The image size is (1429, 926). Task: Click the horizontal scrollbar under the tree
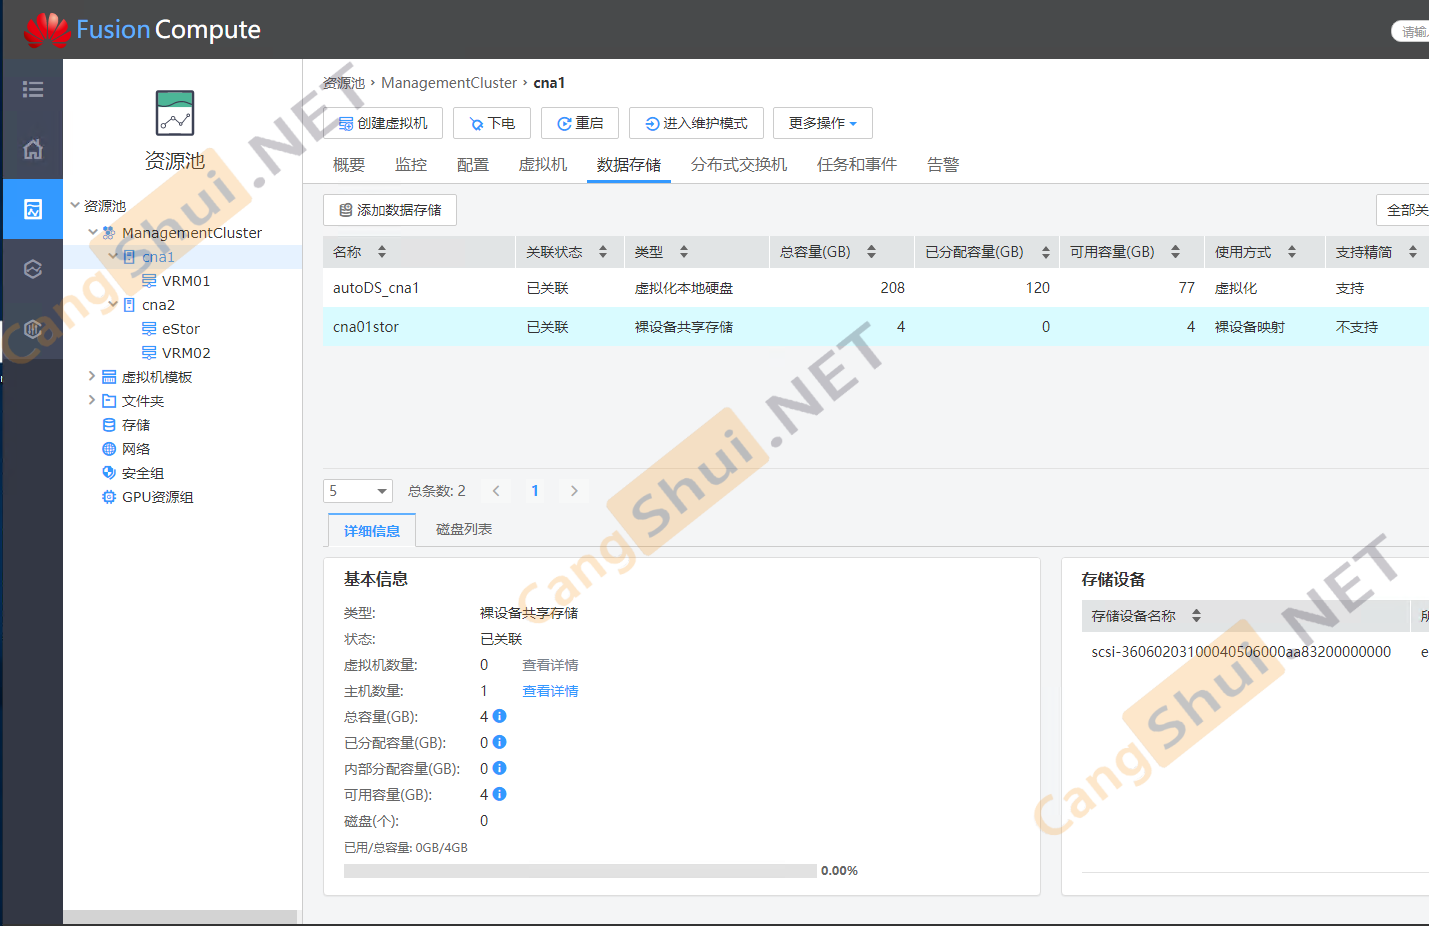pos(180,917)
